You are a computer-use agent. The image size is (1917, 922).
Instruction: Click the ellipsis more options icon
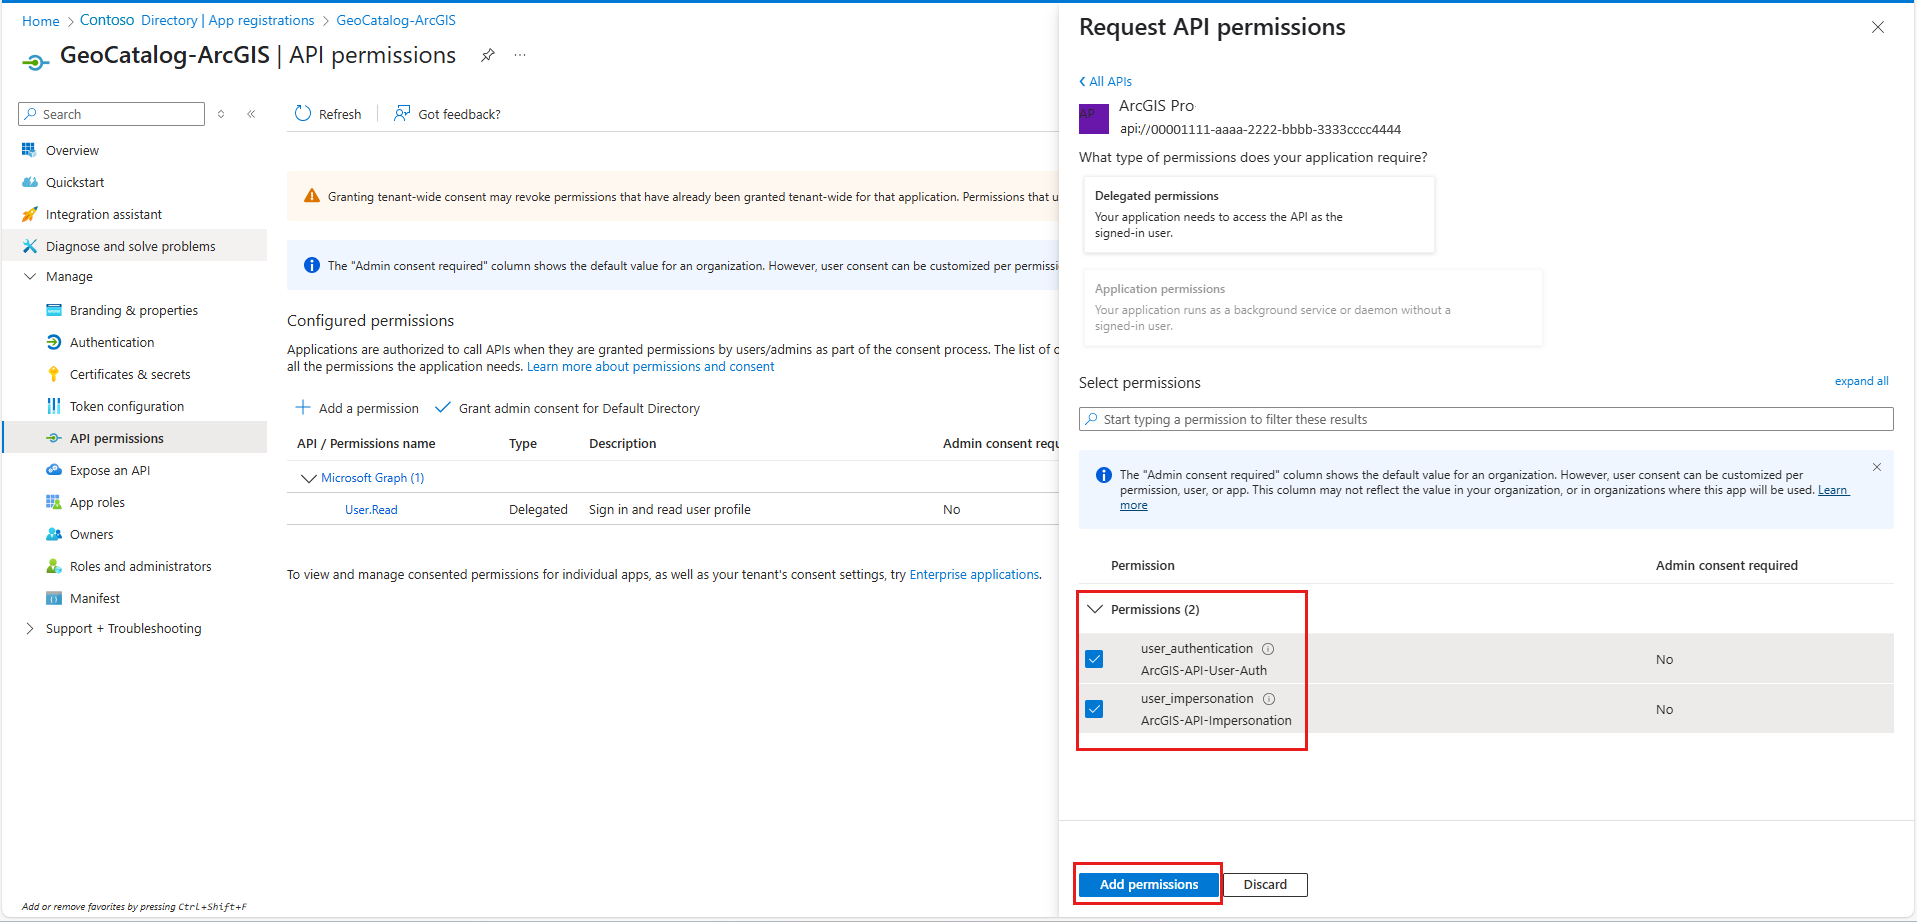(520, 55)
